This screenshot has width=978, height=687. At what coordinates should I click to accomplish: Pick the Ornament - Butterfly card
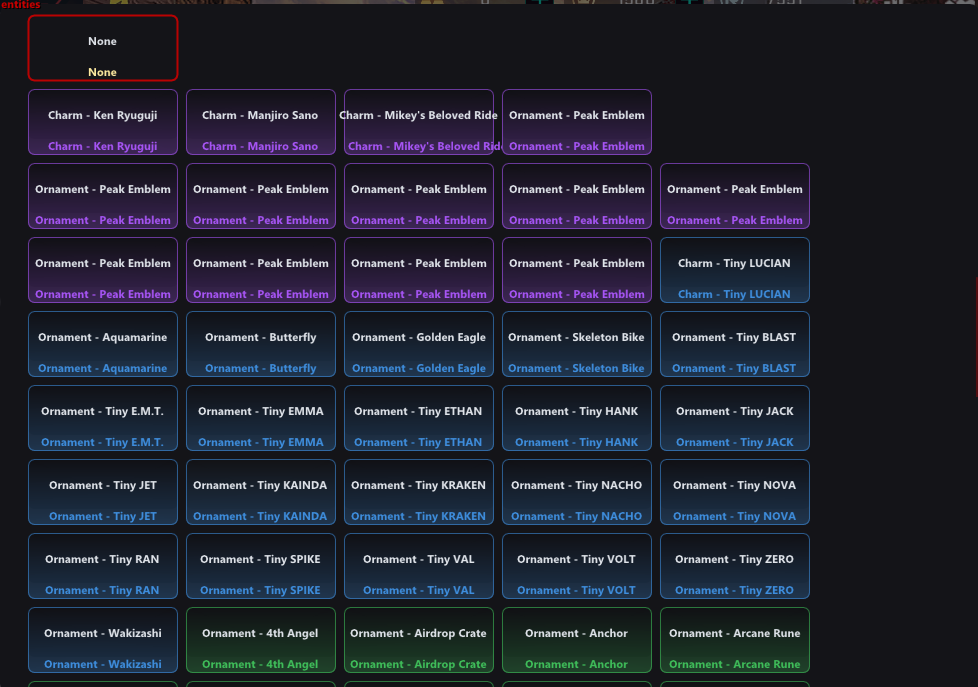click(261, 344)
